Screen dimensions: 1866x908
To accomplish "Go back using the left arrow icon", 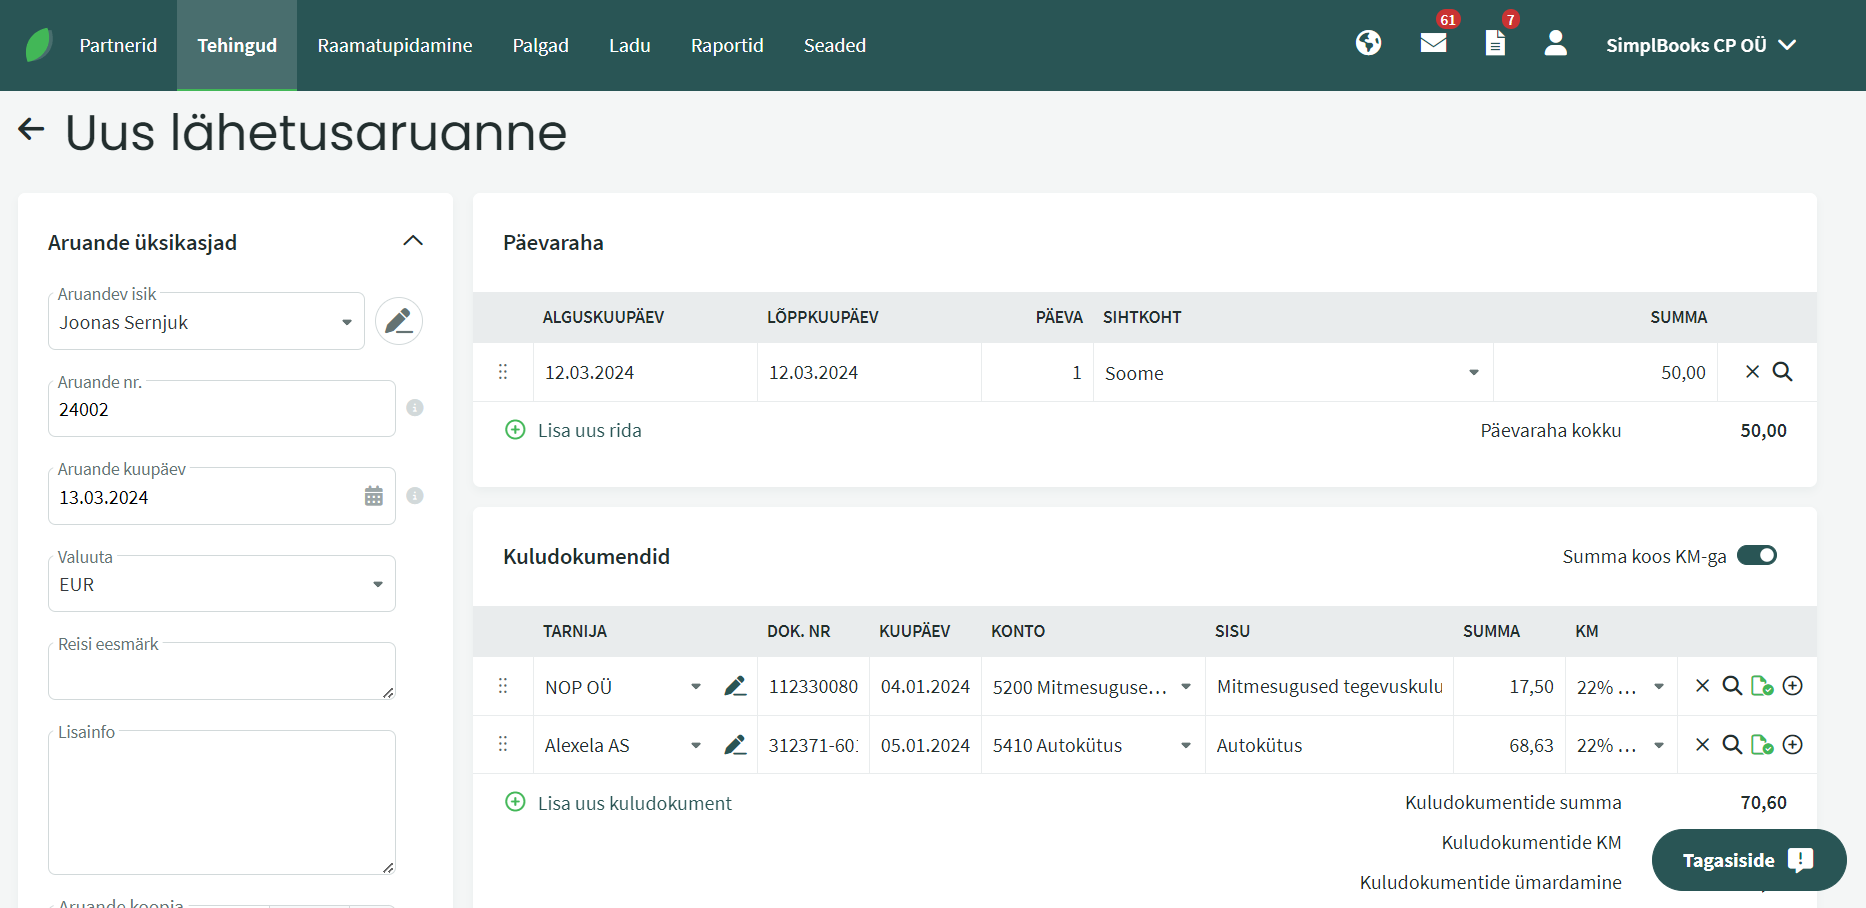I will [32, 129].
